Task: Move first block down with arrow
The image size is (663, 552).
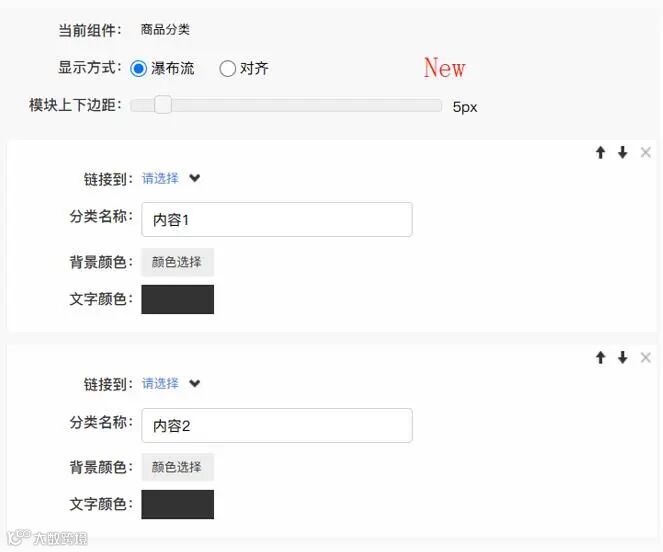Action: click(622, 153)
